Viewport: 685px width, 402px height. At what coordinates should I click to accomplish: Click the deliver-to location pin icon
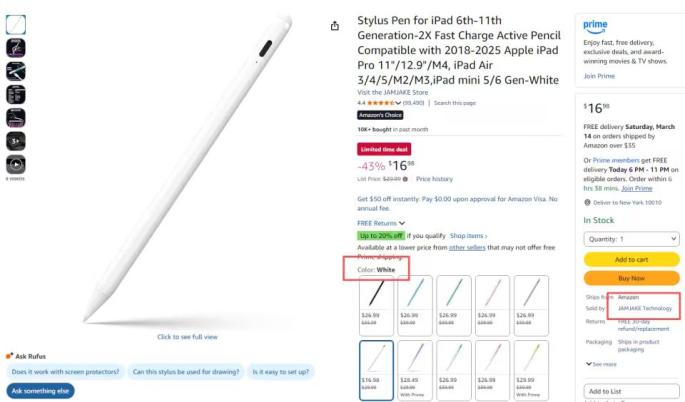(x=587, y=202)
